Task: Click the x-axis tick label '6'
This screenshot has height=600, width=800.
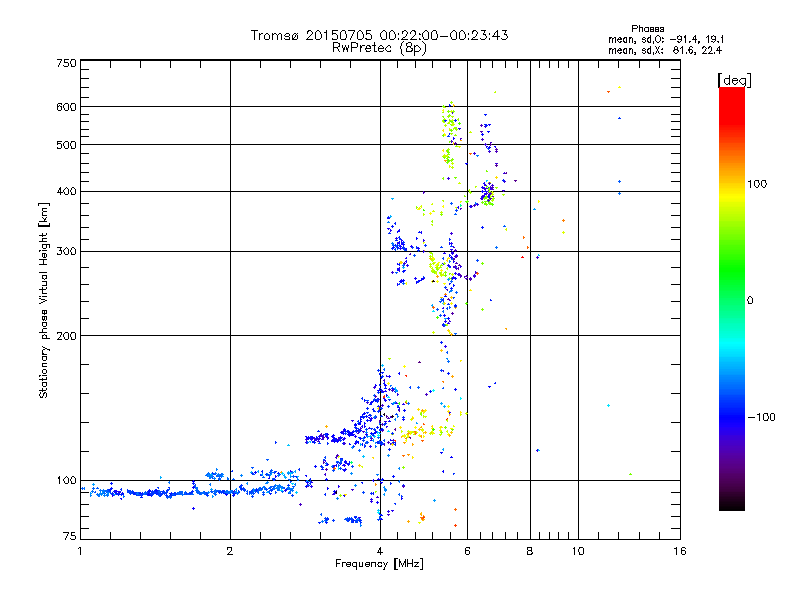Action: [x=467, y=551]
